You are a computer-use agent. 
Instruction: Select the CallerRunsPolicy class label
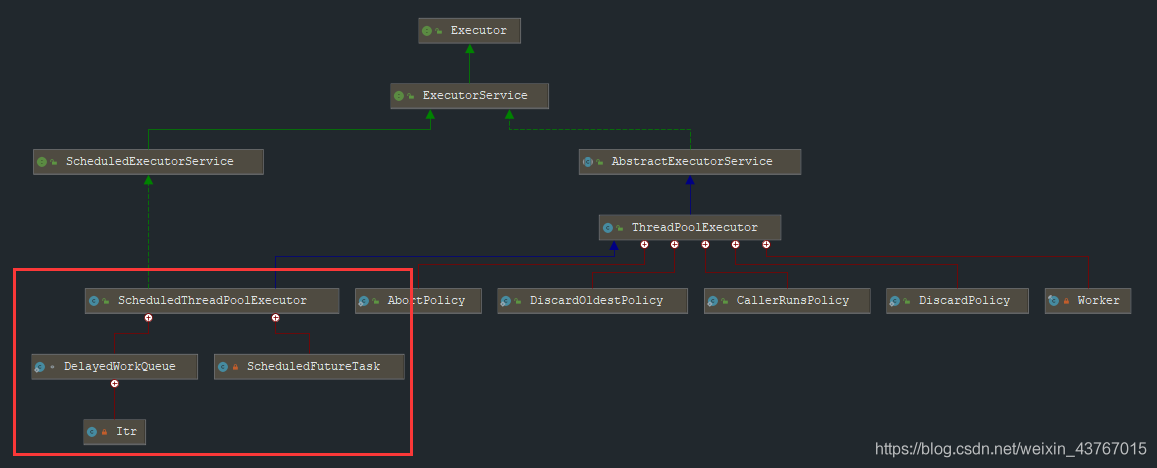[x=792, y=300]
